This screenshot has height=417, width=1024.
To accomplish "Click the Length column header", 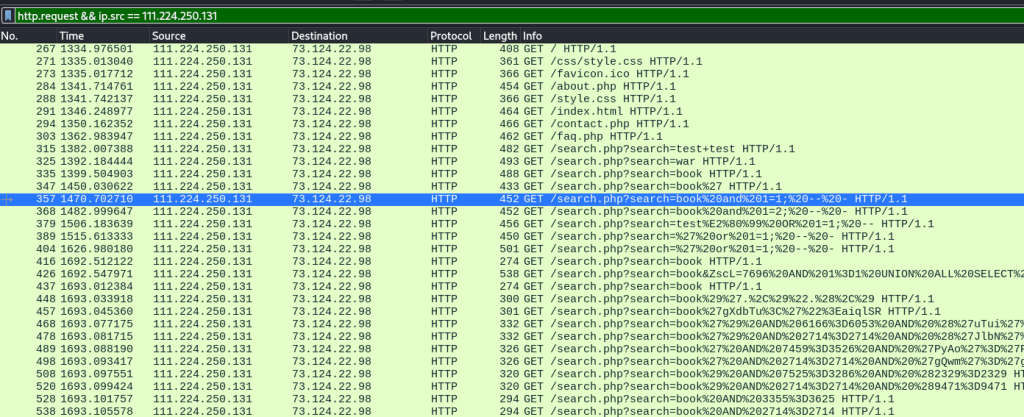I will pos(500,36).
